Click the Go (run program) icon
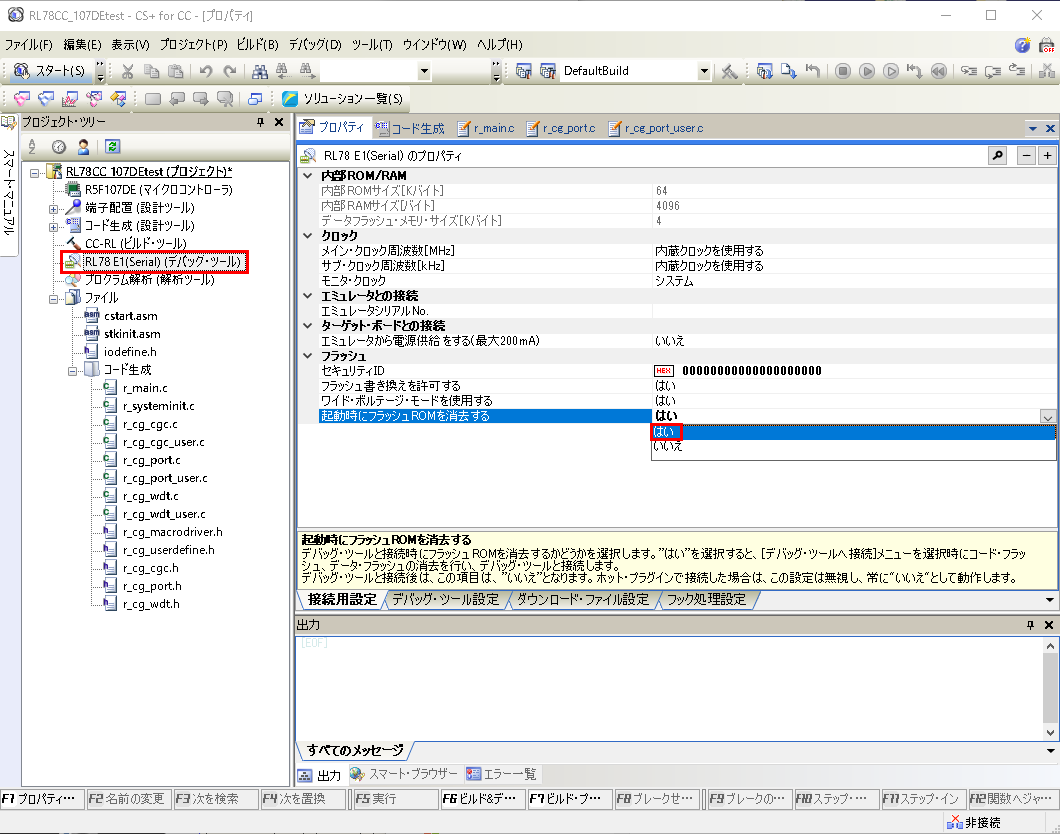The height and width of the screenshot is (834, 1060). (x=867, y=71)
